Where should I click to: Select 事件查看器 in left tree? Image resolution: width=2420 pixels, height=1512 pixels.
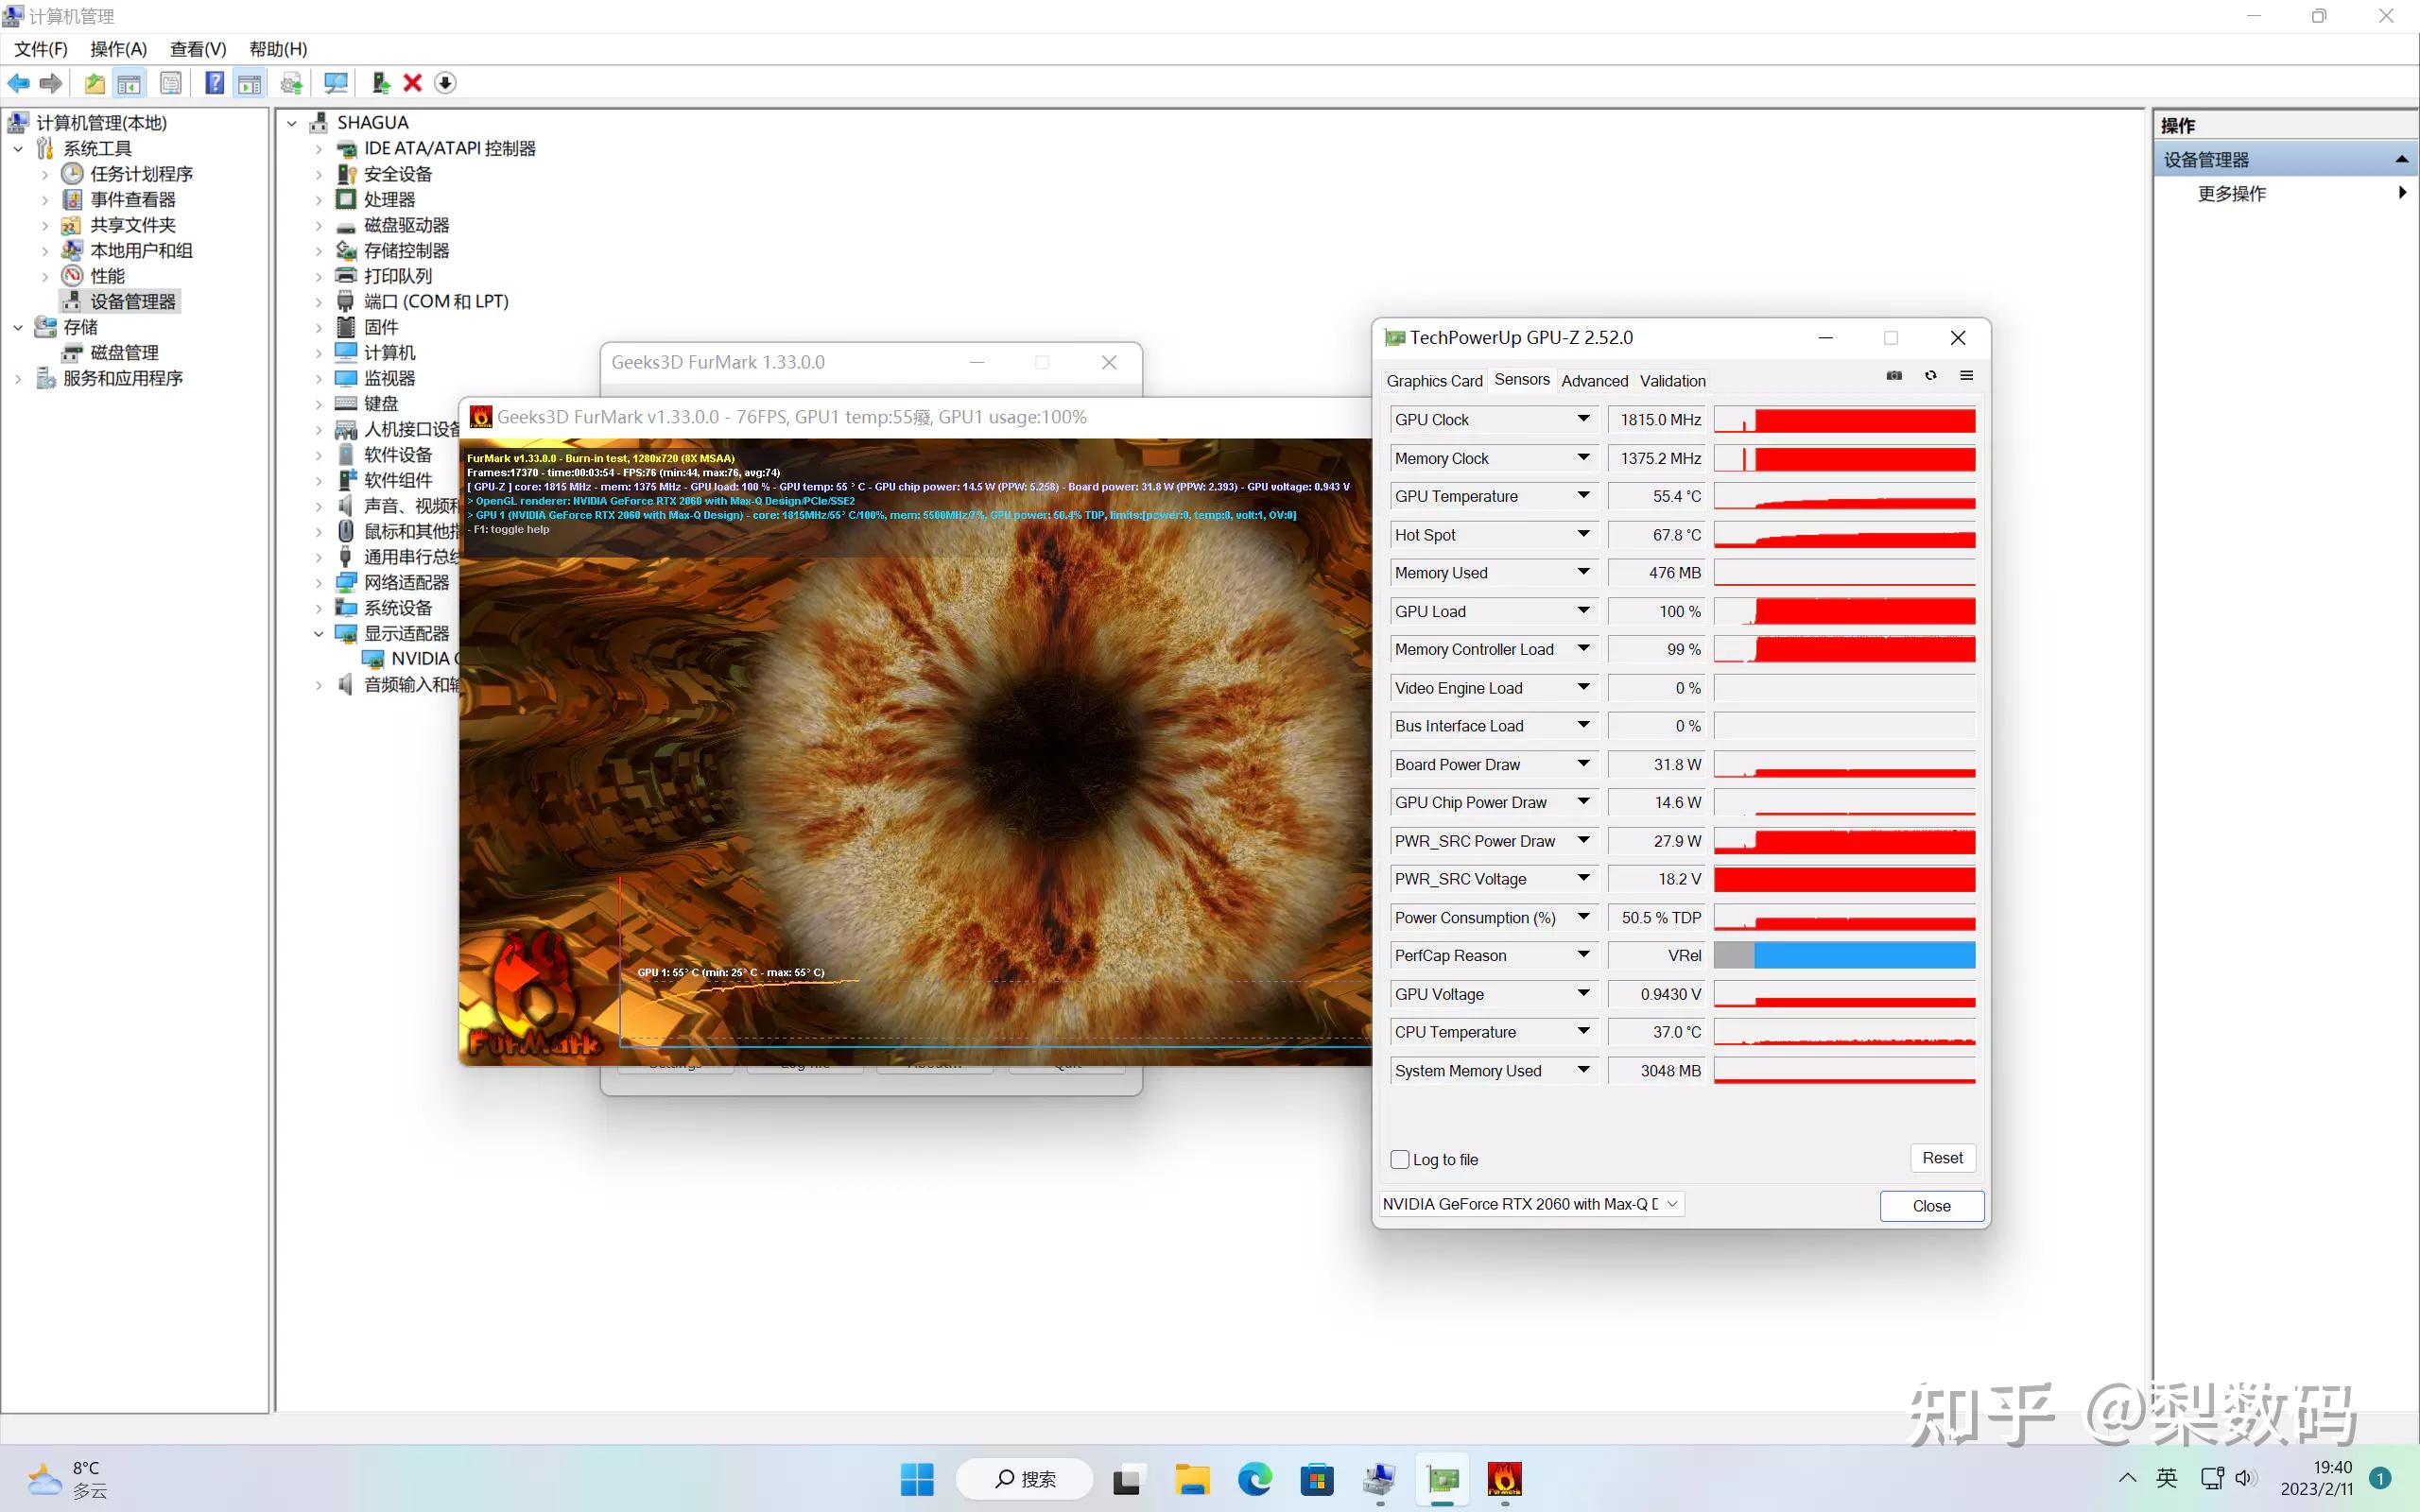tap(133, 200)
